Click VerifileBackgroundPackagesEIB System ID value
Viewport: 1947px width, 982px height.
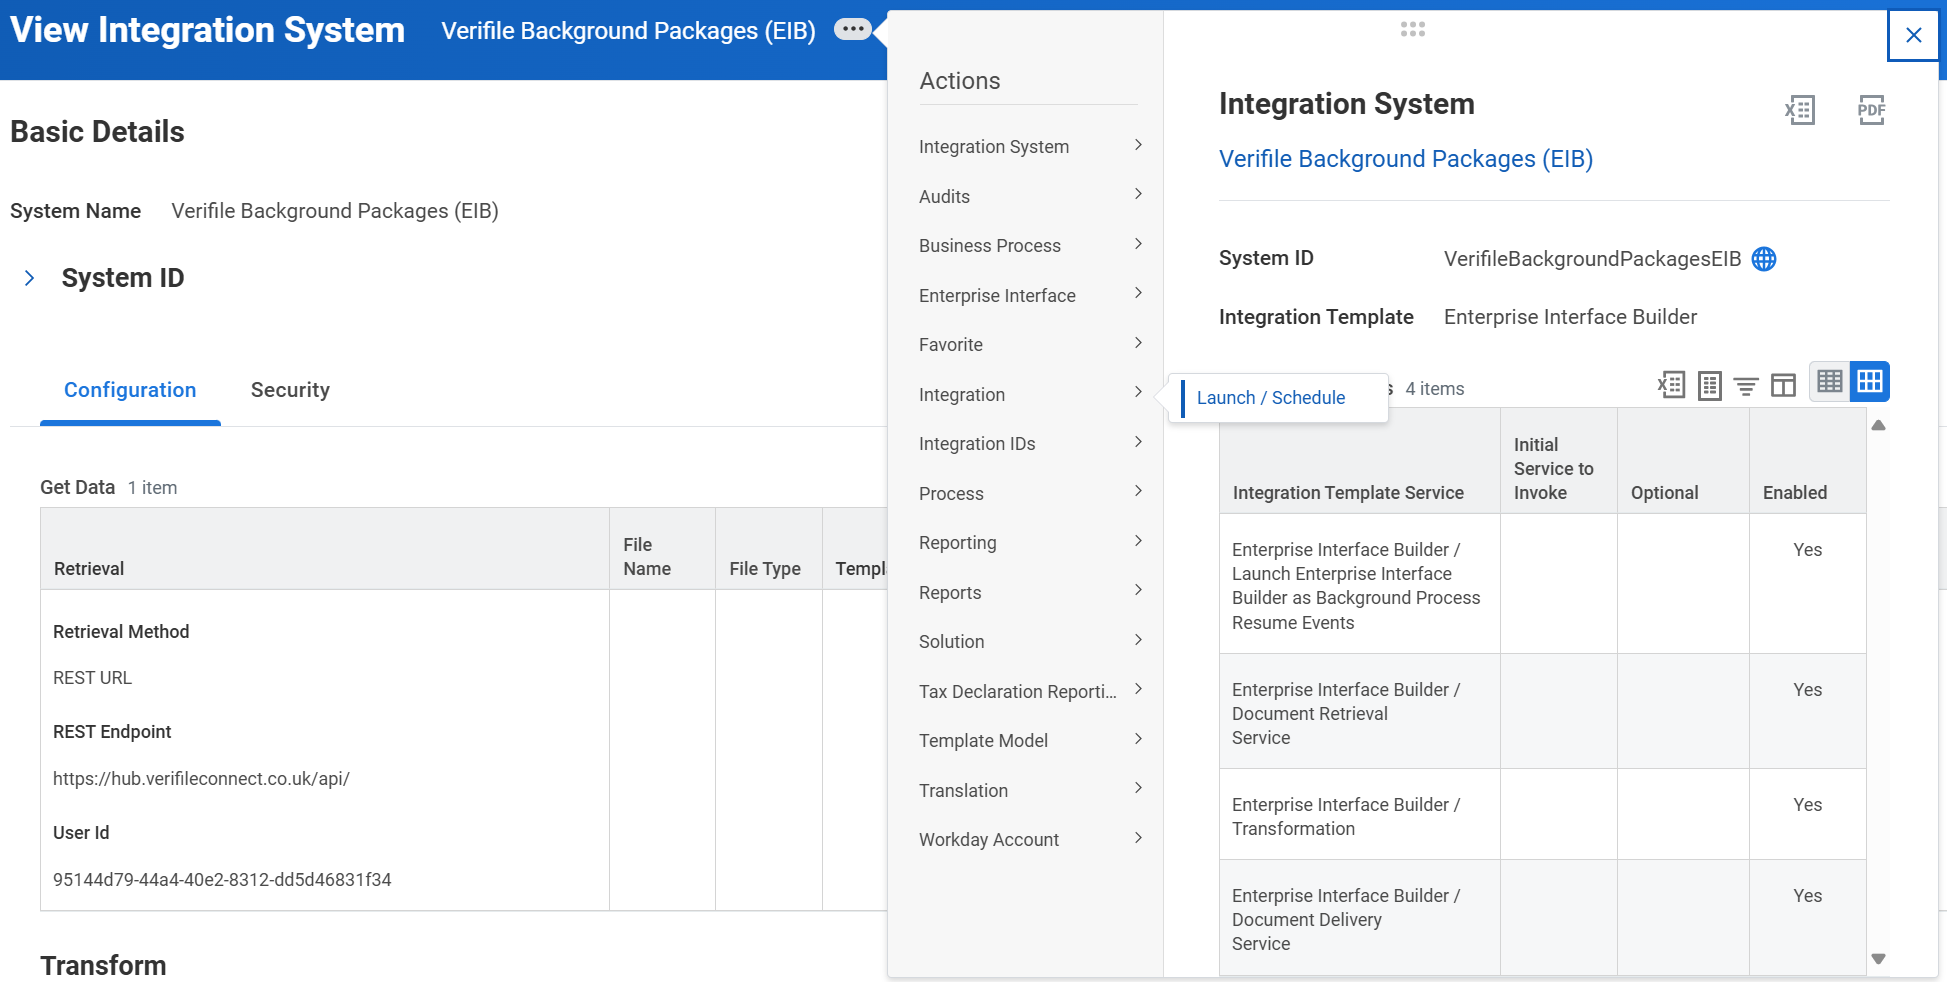pyautogui.click(x=1592, y=259)
